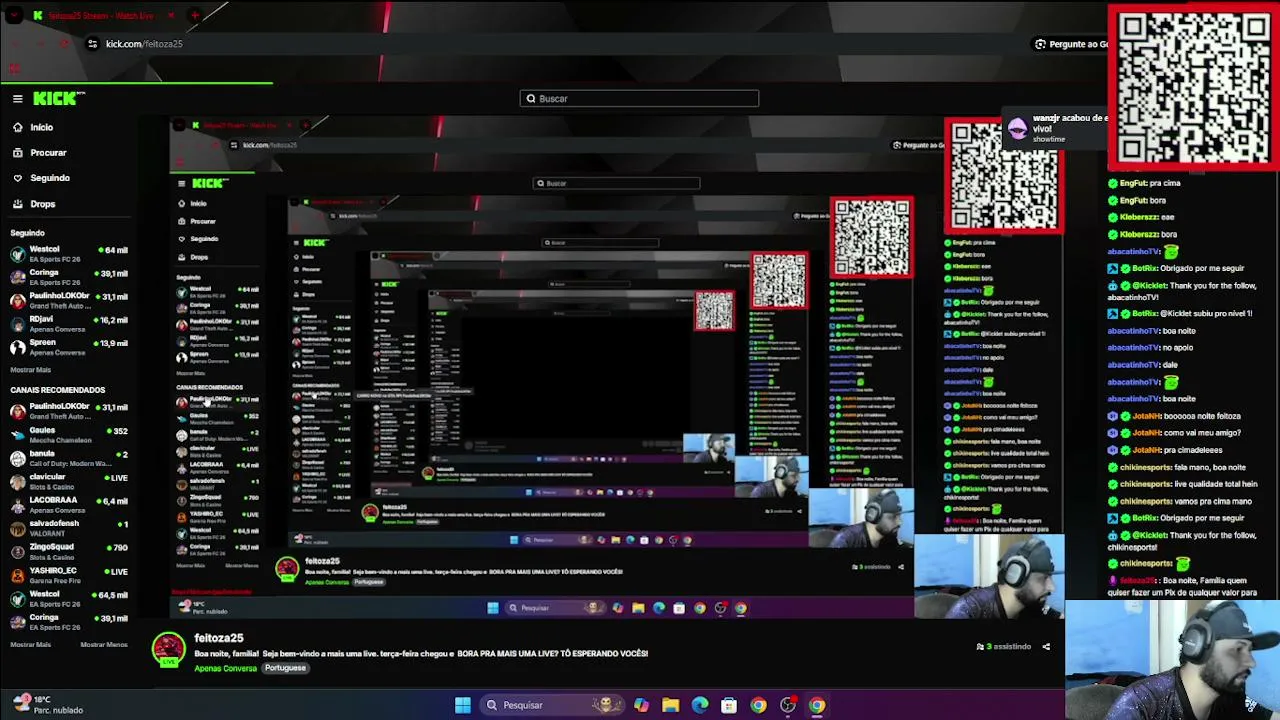Click the kick.com/feitoza25 address bar

pos(144,44)
